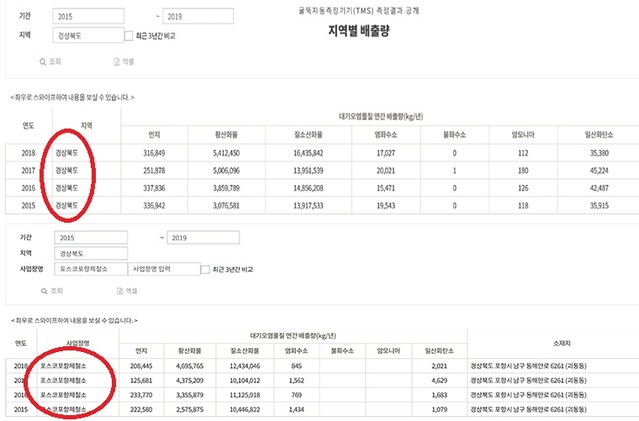Screen dimensions: 639x421
Task: Open the lower start year 2015 dropdown
Action: point(91,238)
